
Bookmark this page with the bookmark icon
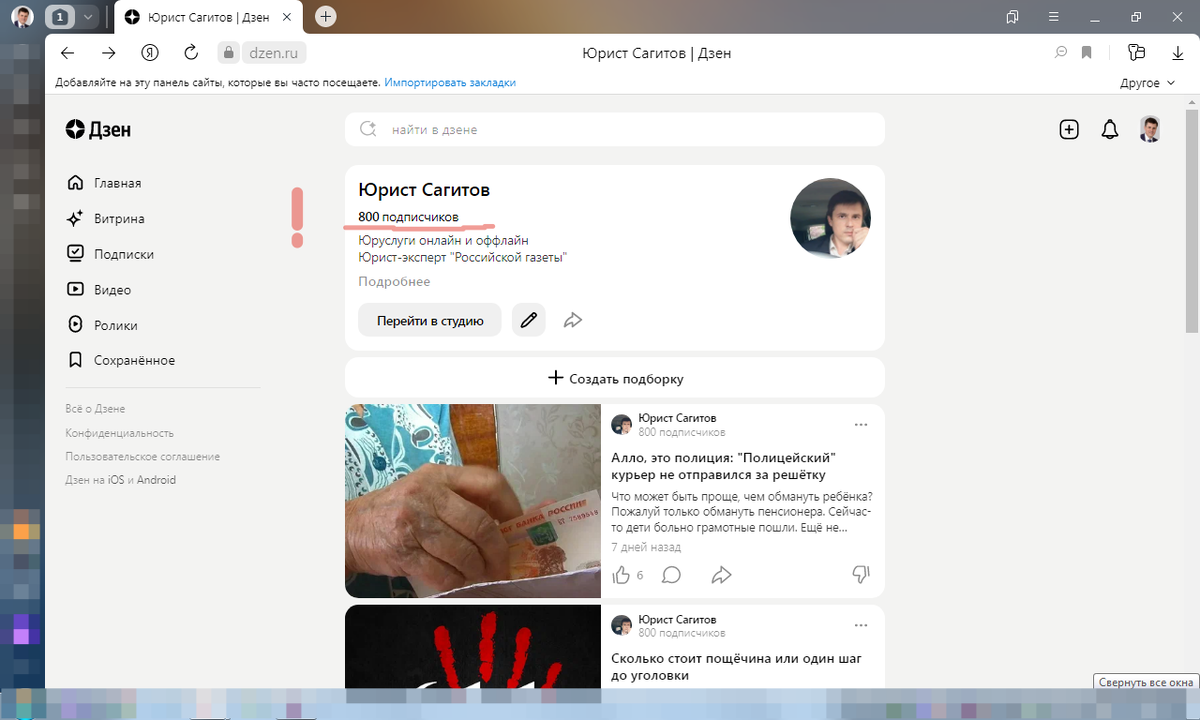(x=1087, y=53)
